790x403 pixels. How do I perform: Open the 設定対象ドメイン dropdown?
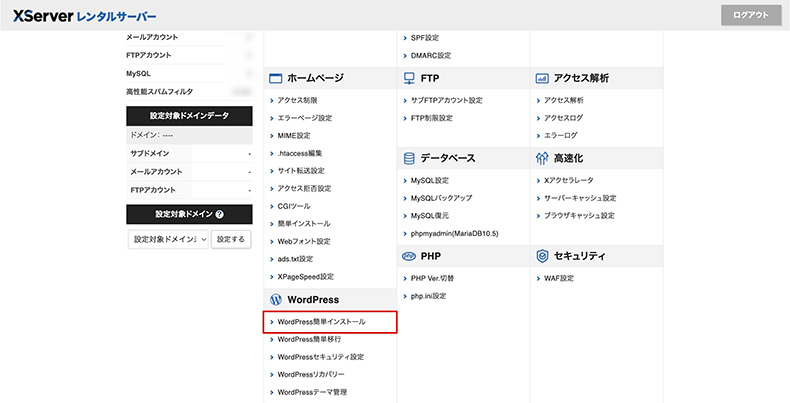tap(168, 240)
